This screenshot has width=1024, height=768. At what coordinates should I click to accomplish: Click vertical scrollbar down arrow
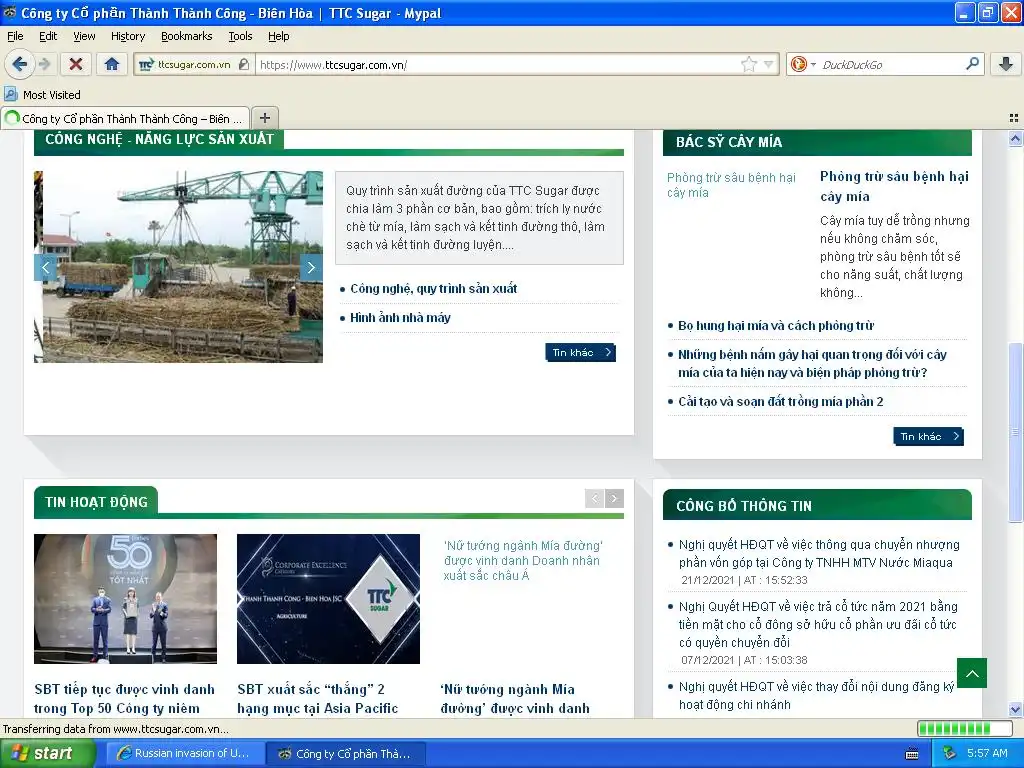tap(1015, 709)
